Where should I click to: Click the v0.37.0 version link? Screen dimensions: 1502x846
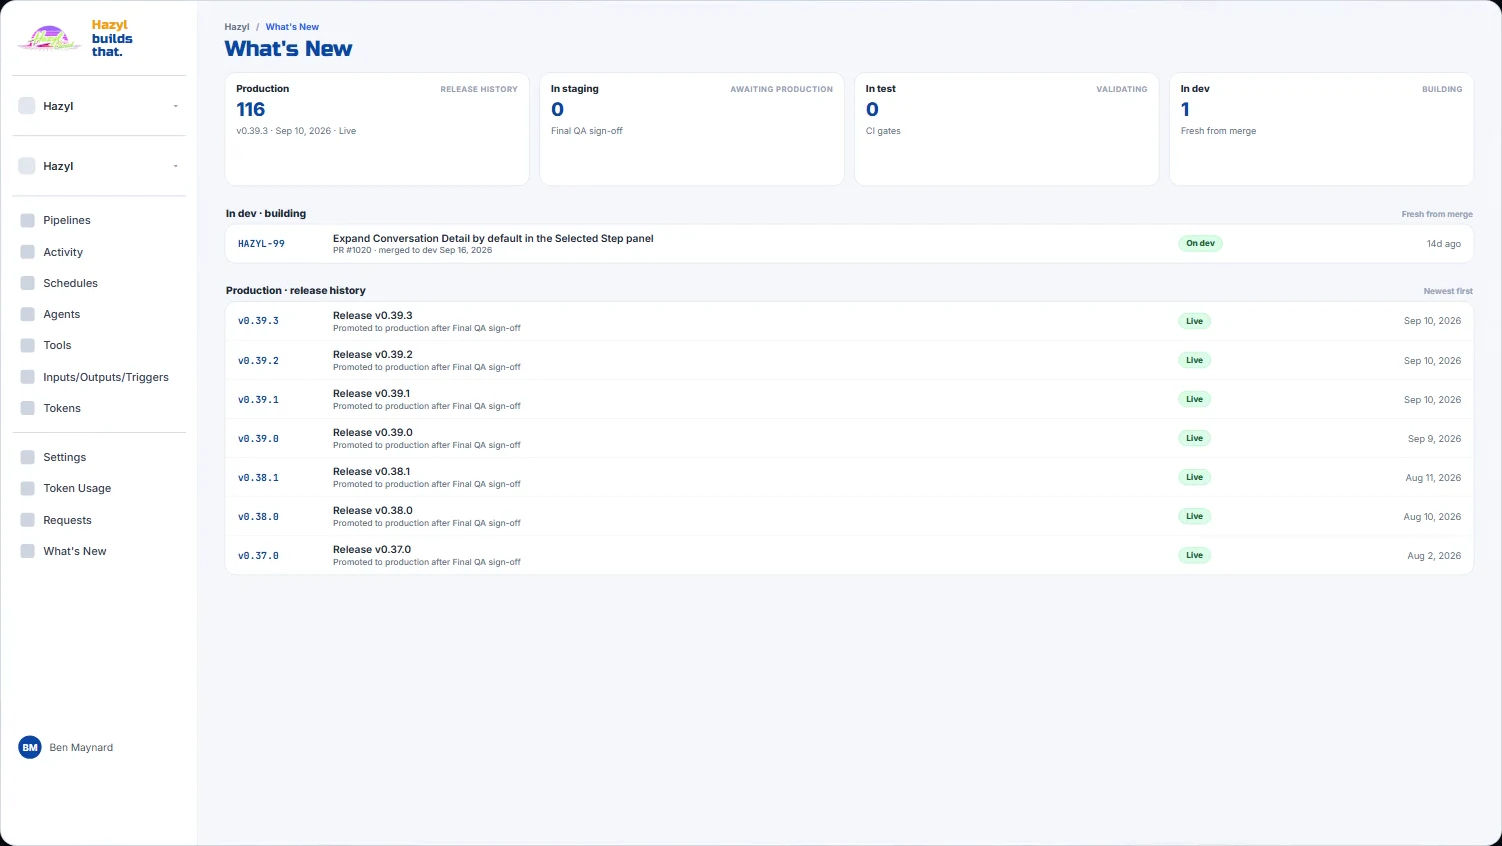tap(258, 555)
